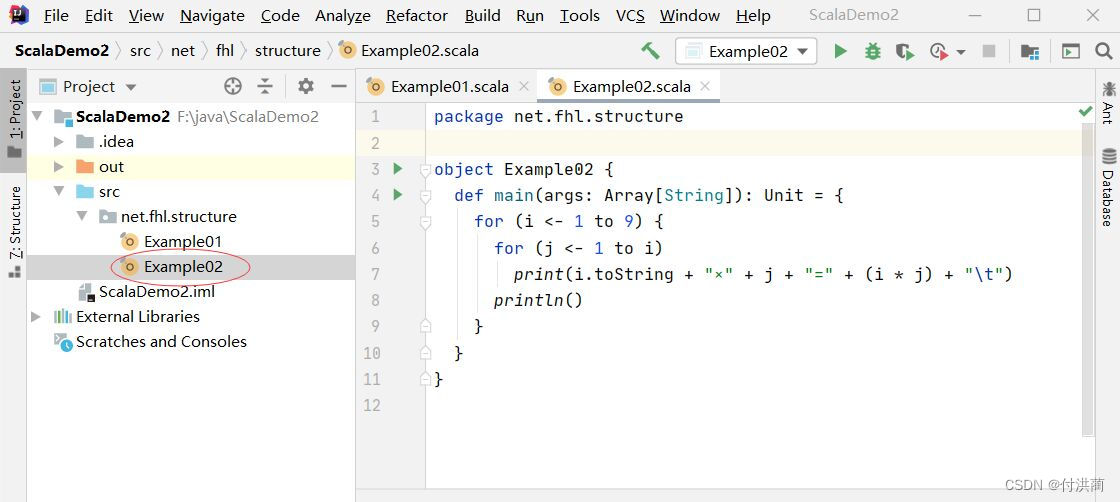This screenshot has height=502, width=1120.
Task: Open the Run menu
Action: pyautogui.click(x=530, y=16)
